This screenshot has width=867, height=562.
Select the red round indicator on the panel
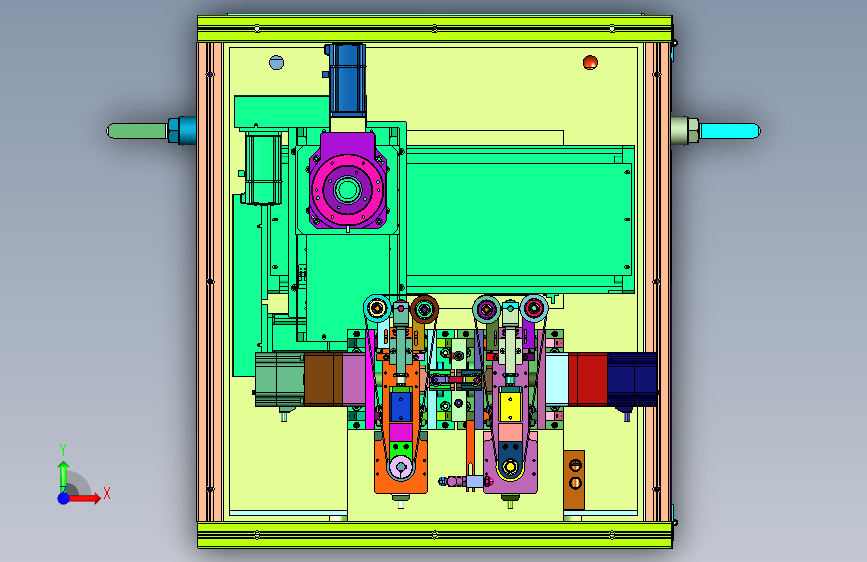(x=590, y=63)
